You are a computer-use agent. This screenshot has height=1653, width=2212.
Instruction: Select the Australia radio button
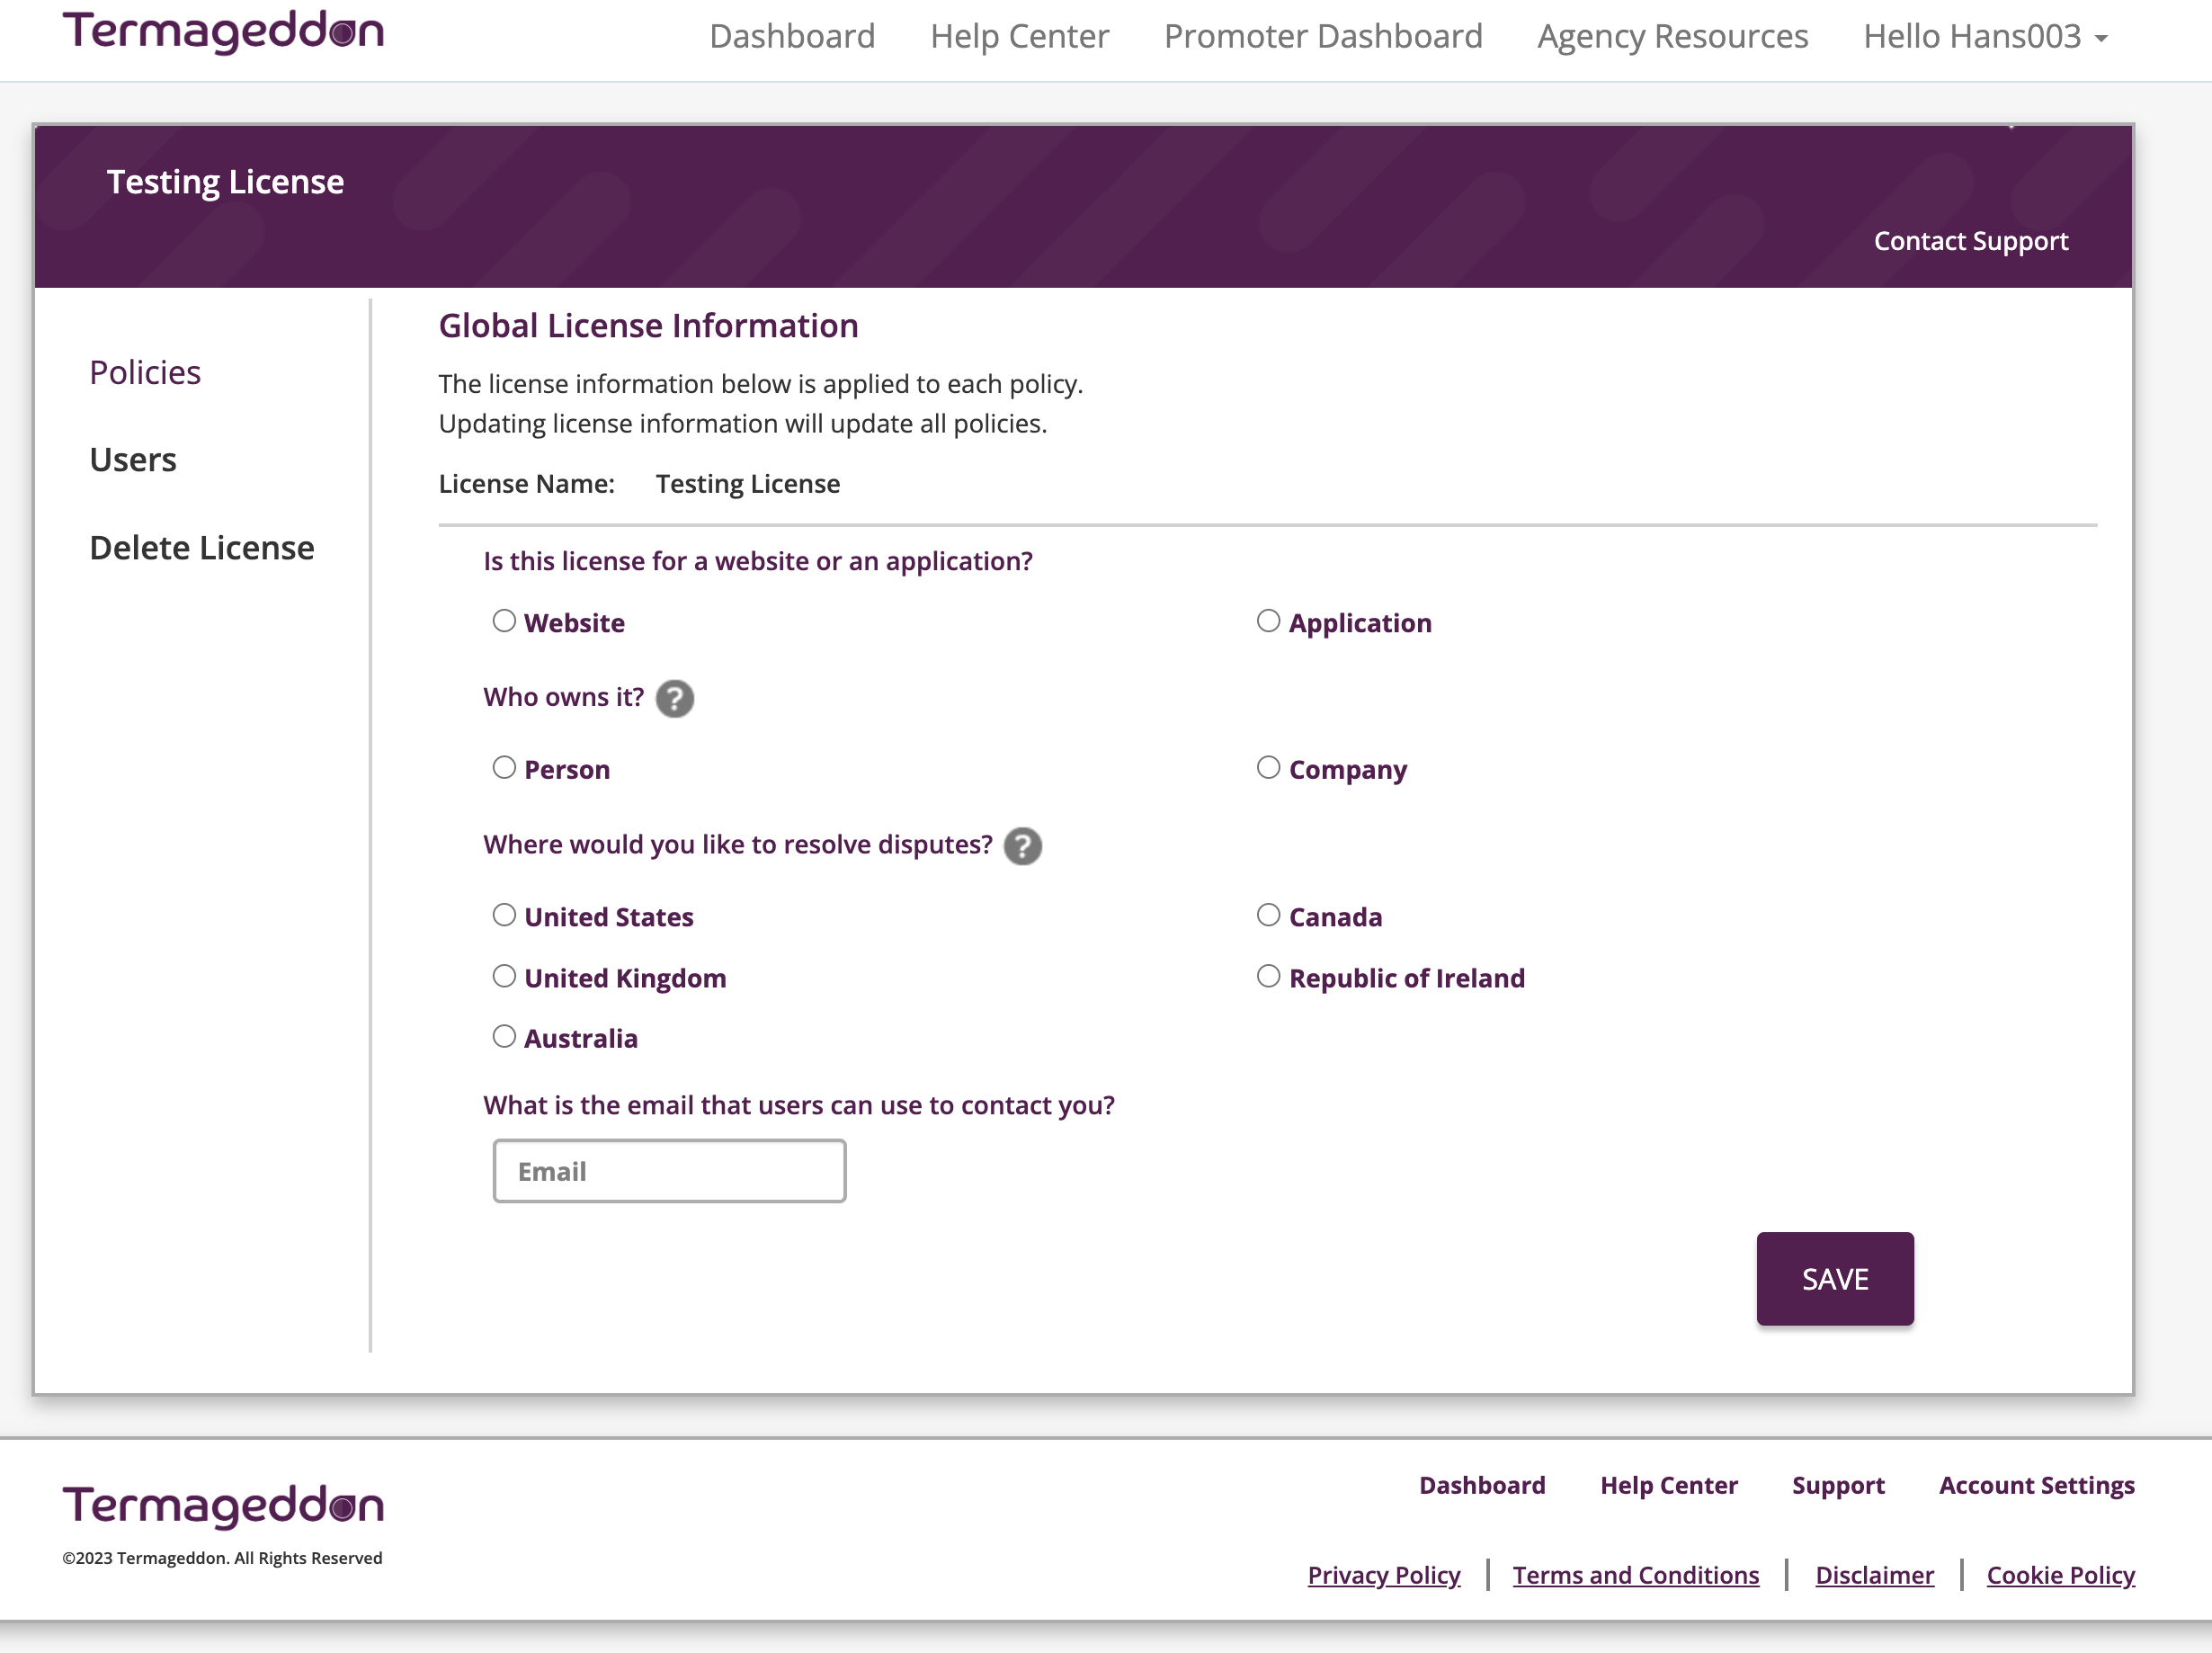coord(504,1037)
